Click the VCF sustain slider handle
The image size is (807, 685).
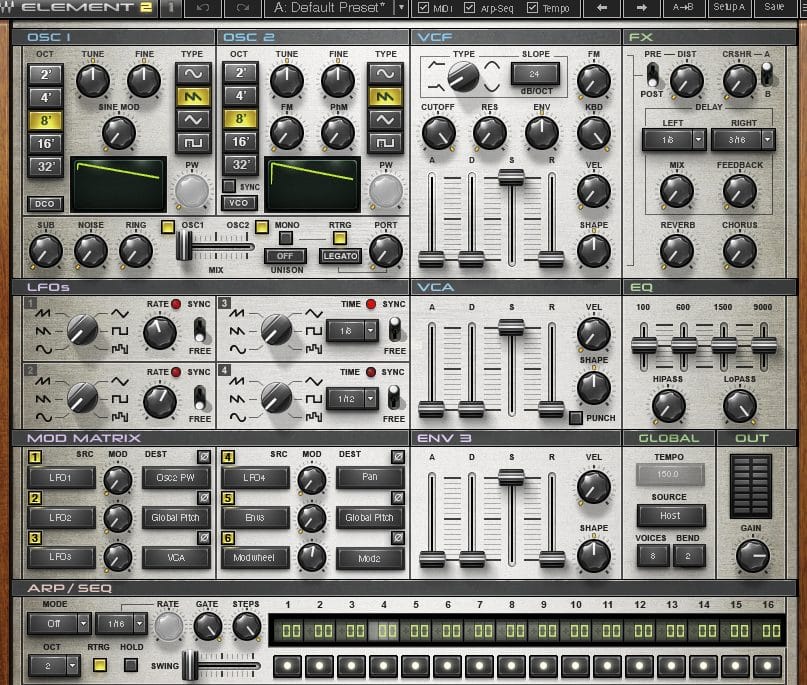click(511, 177)
